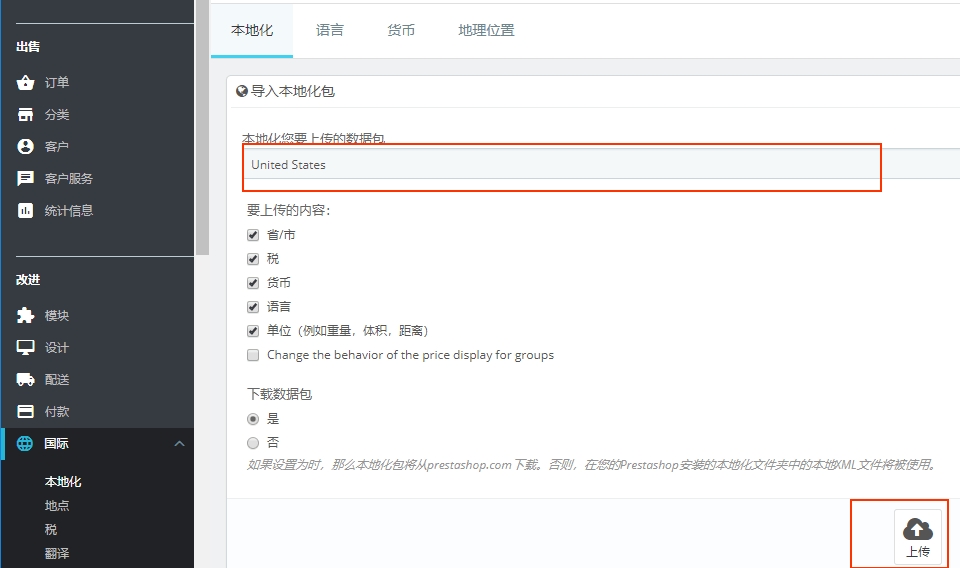Toggle the 货币 currency checkbox
This screenshot has width=960, height=568.
(x=253, y=283)
